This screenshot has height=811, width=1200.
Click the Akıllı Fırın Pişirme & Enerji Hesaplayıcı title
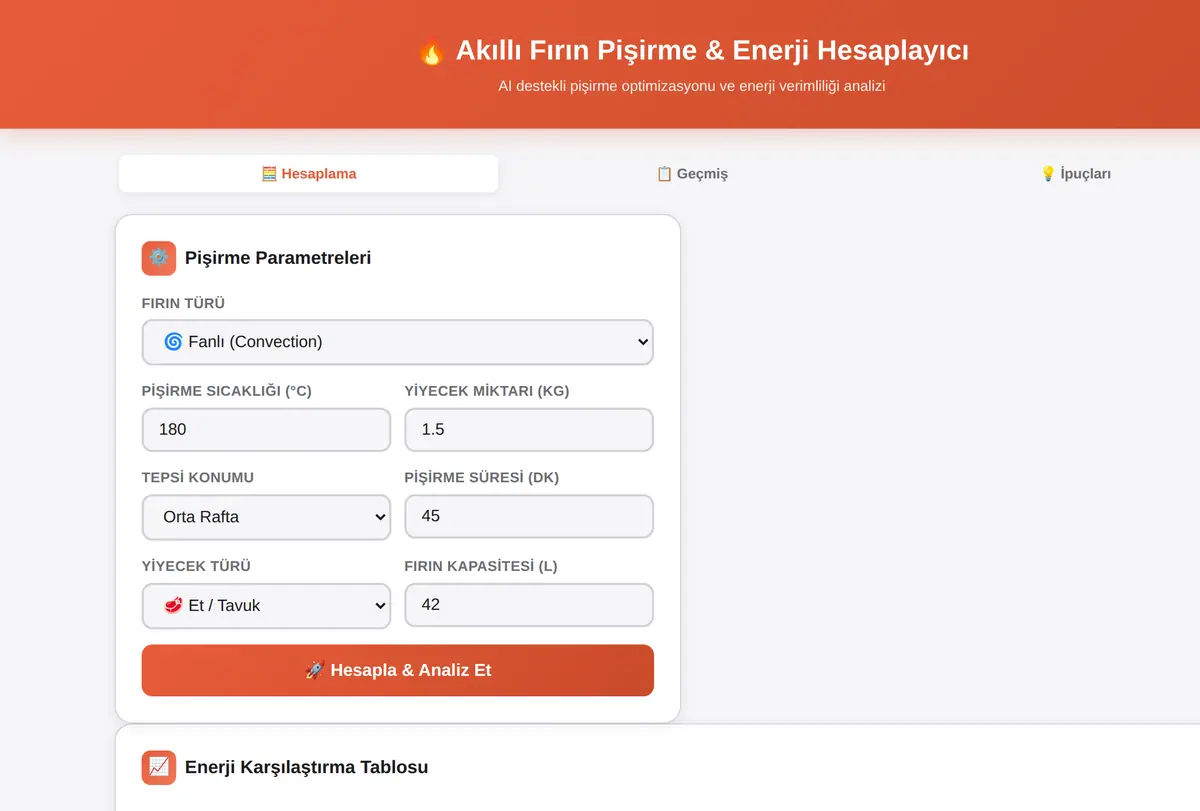[712, 50]
